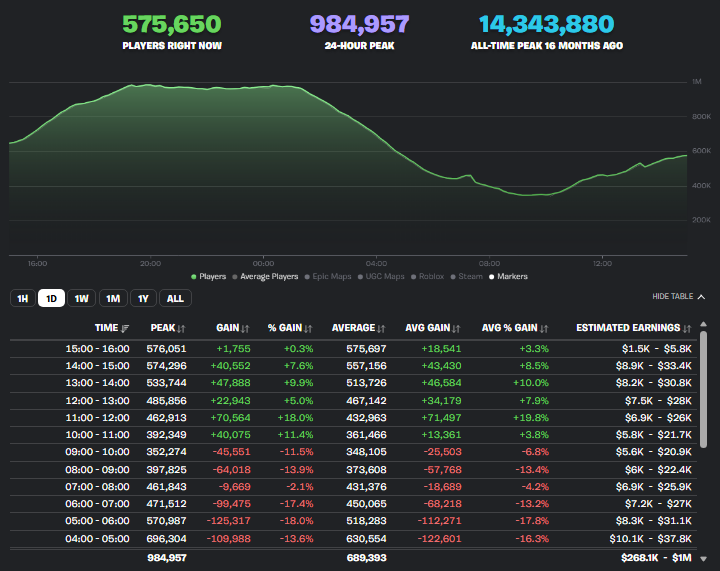
Task: Select the 12:00 - 13:00 row time
Action: (x=97, y=401)
